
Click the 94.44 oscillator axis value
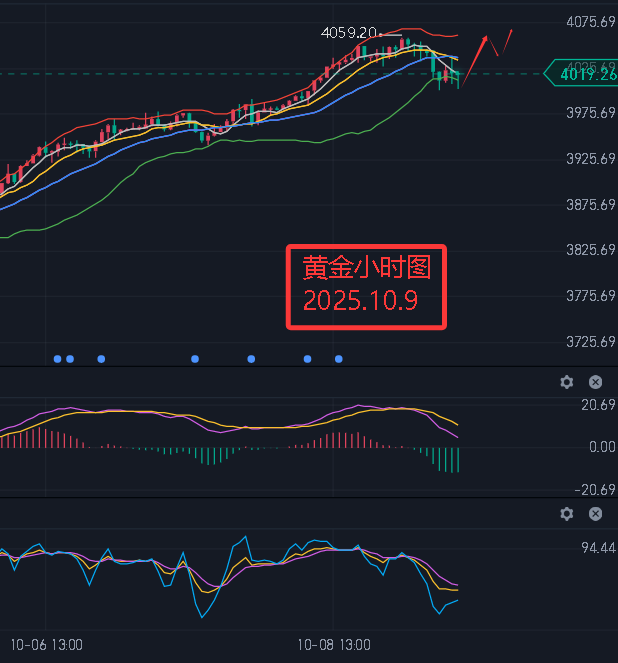point(596,548)
